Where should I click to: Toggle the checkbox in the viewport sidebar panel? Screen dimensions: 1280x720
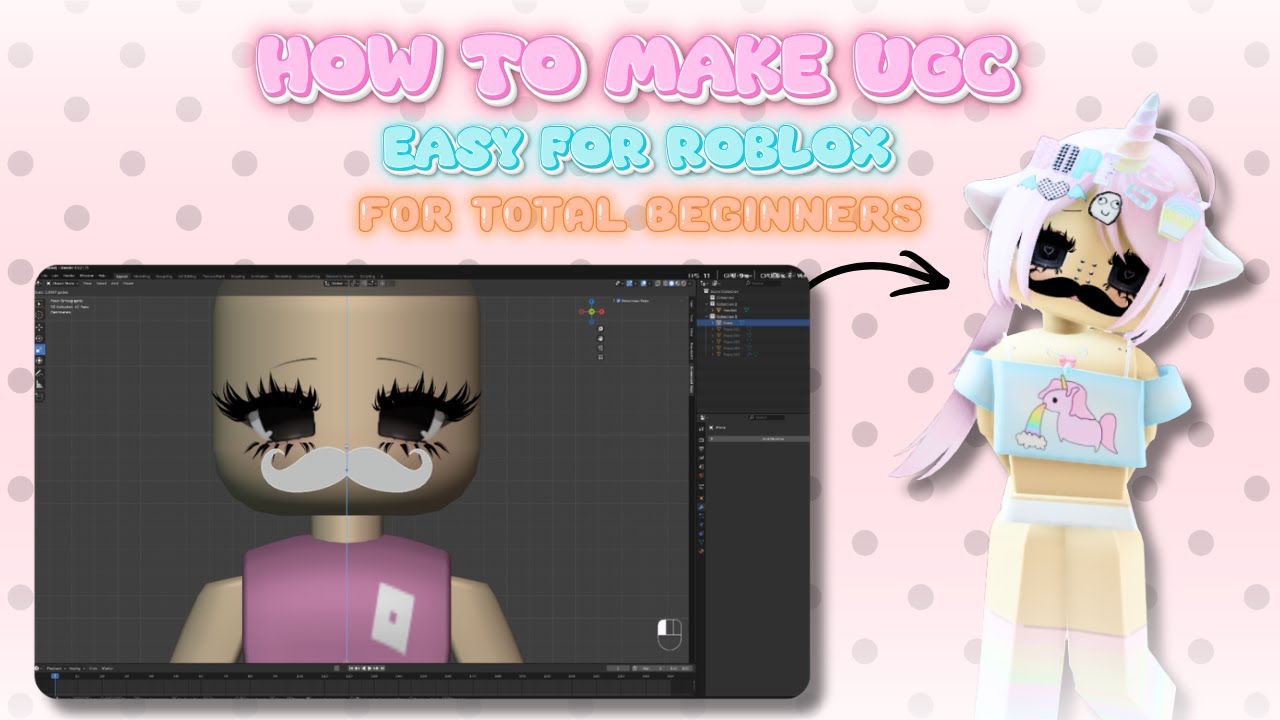tap(618, 301)
